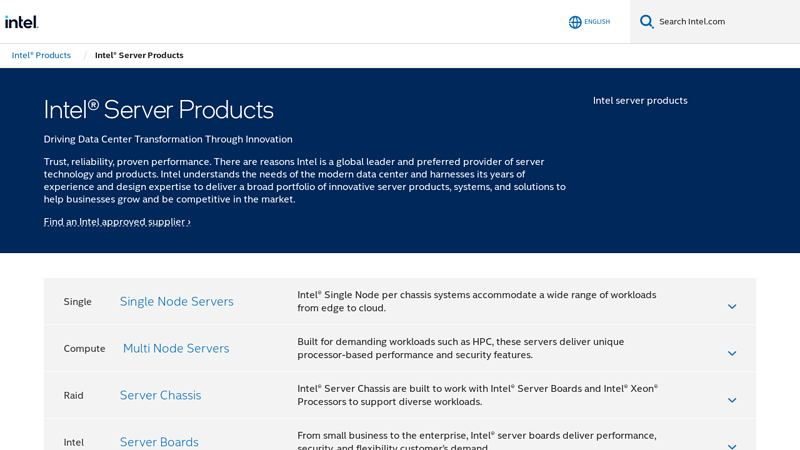The image size is (800, 450).
Task: Open the Single Node Servers link
Action: [x=177, y=302]
